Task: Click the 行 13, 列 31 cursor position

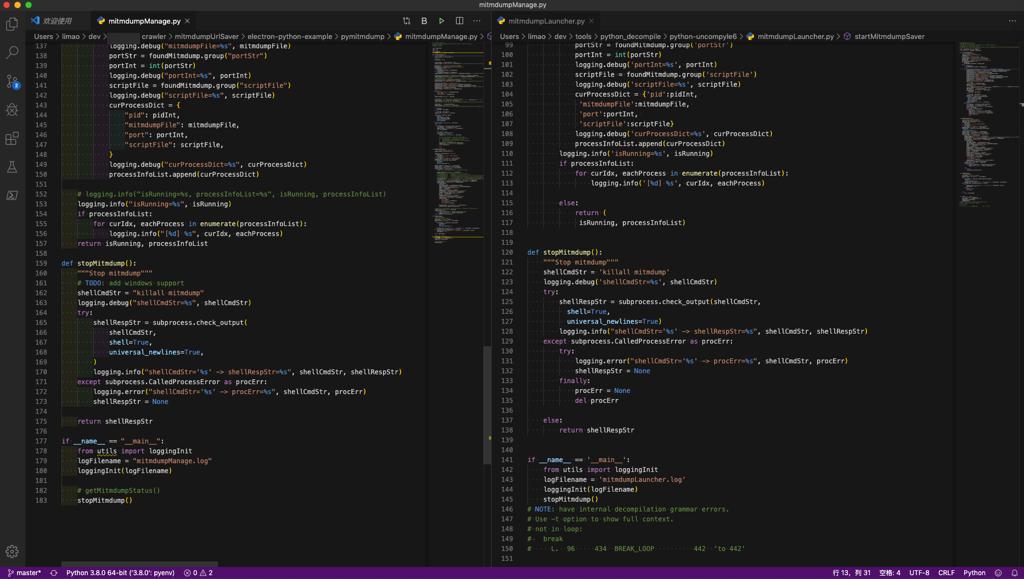Action: (x=851, y=572)
